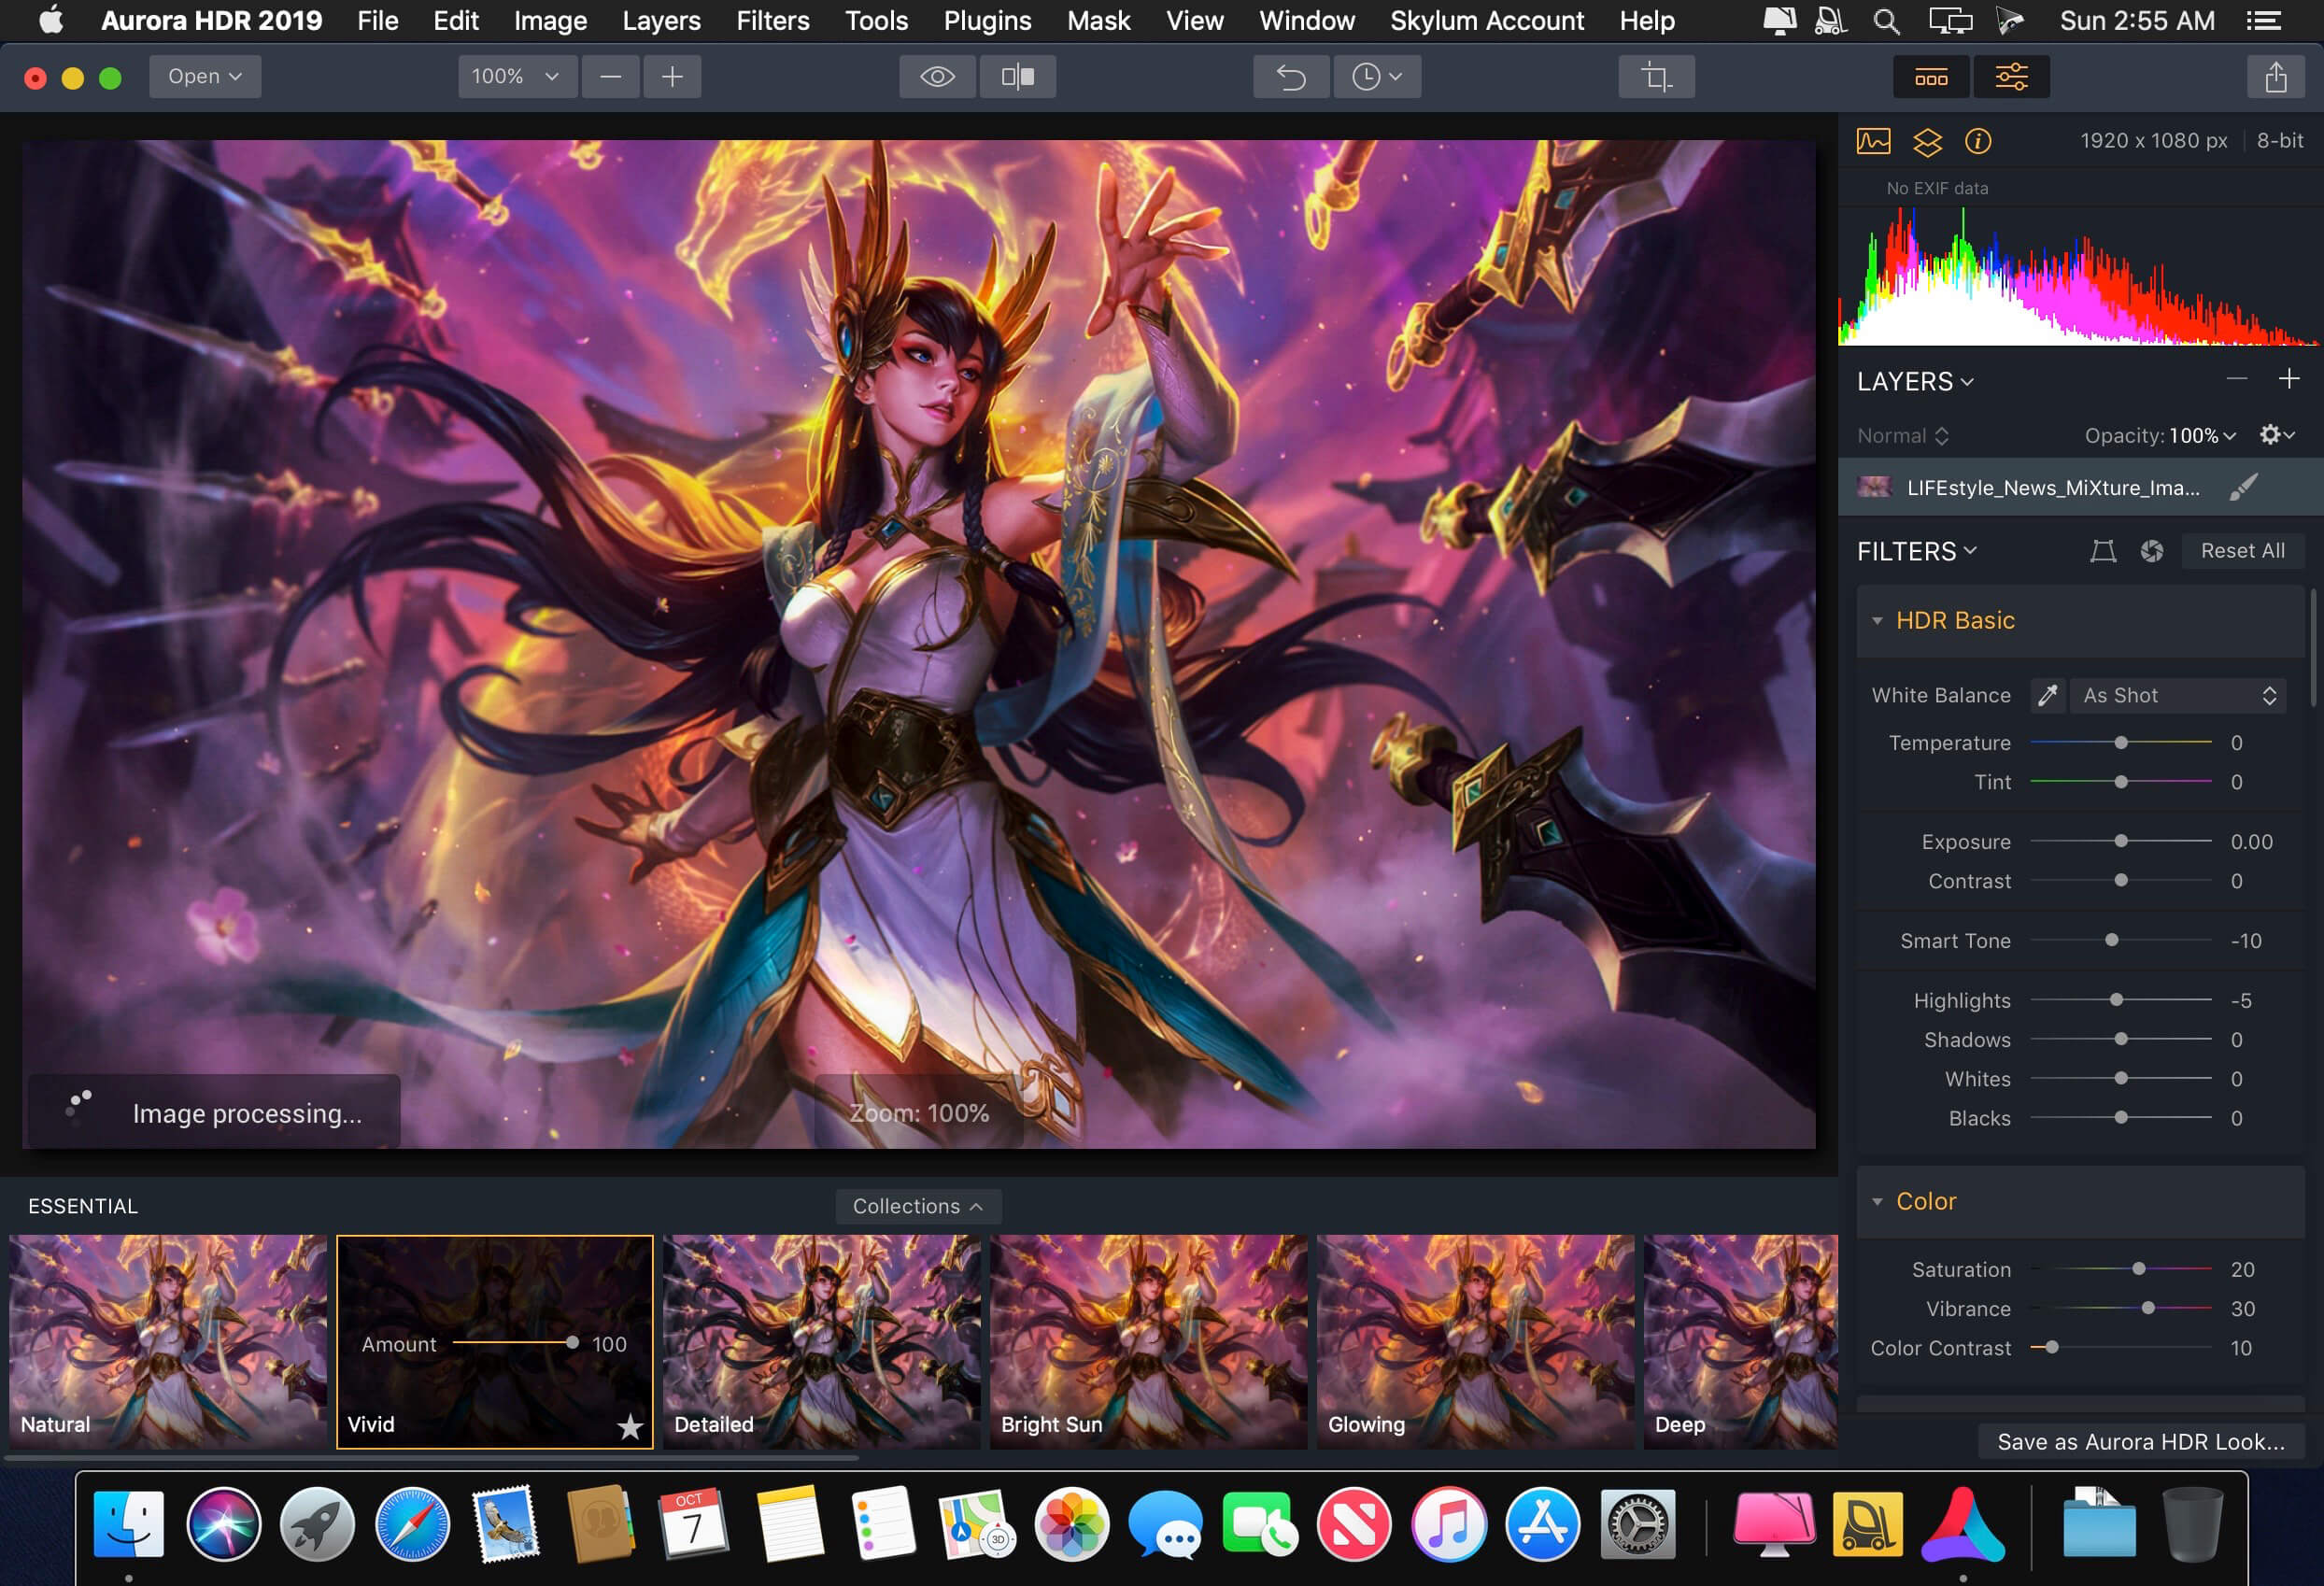This screenshot has width=2324, height=1586.
Task: Open the Filters menu
Action: pyautogui.click(x=772, y=21)
